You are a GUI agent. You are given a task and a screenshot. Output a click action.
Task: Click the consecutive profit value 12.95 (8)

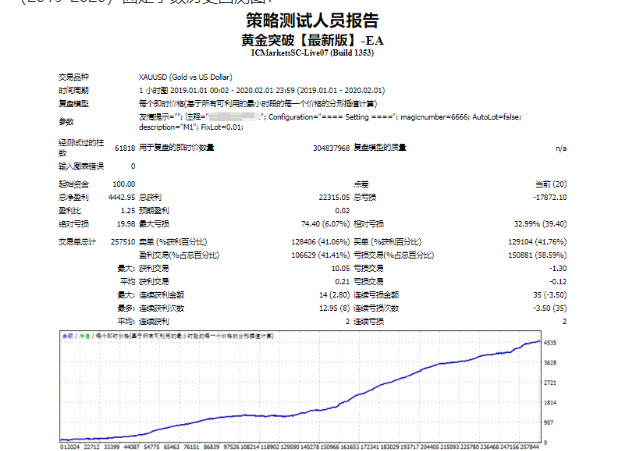[x=334, y=308]
